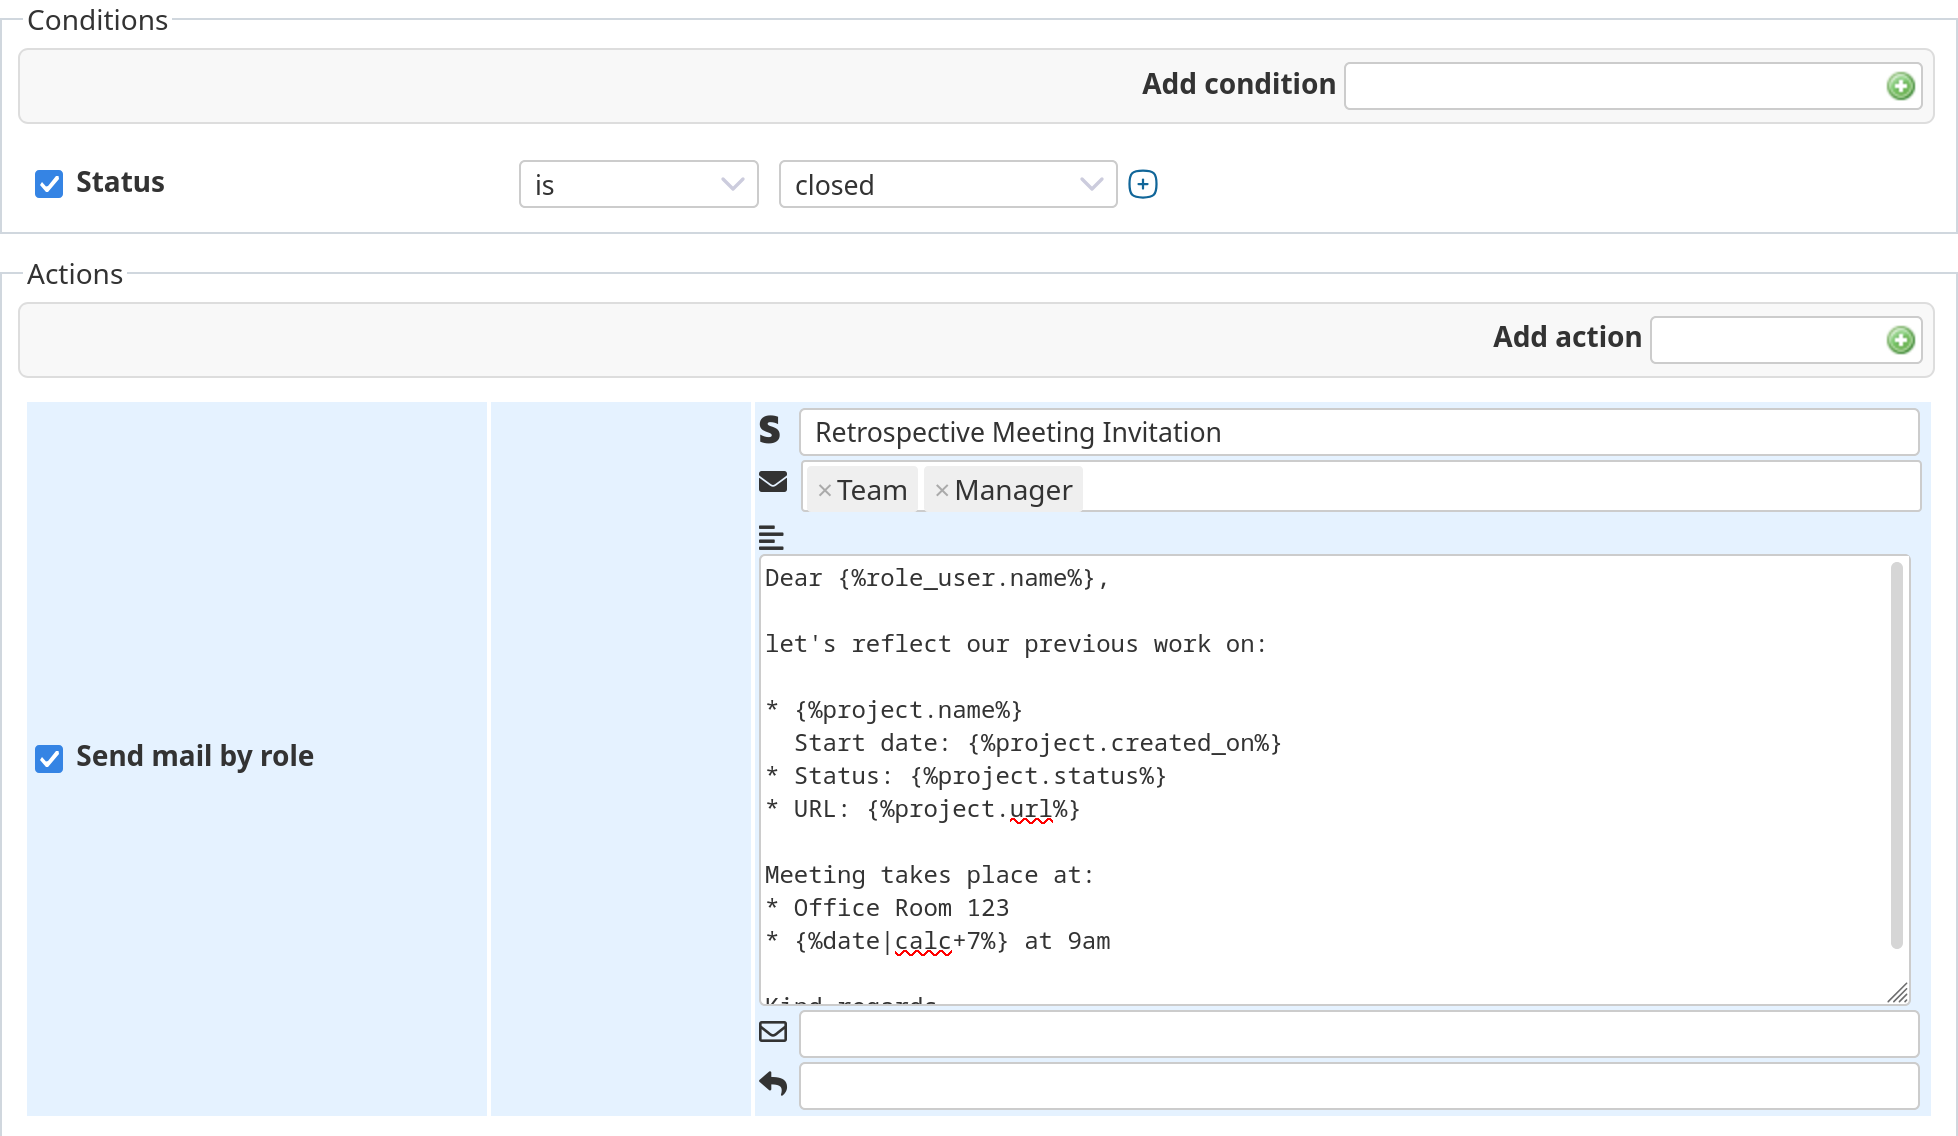
Task: Click the Add condition label
Action: tap(1239, 84)
